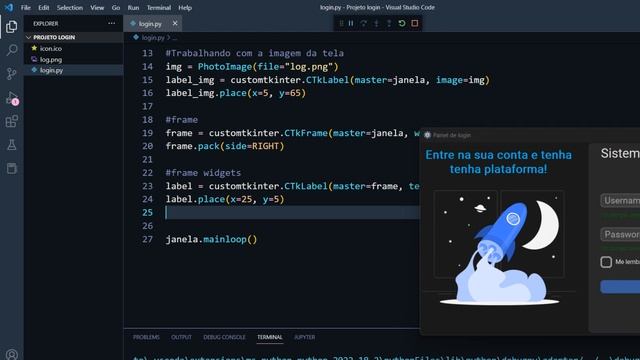Open the Edit menu
This screenshot has width=640, height=360.
coord(44,7)
